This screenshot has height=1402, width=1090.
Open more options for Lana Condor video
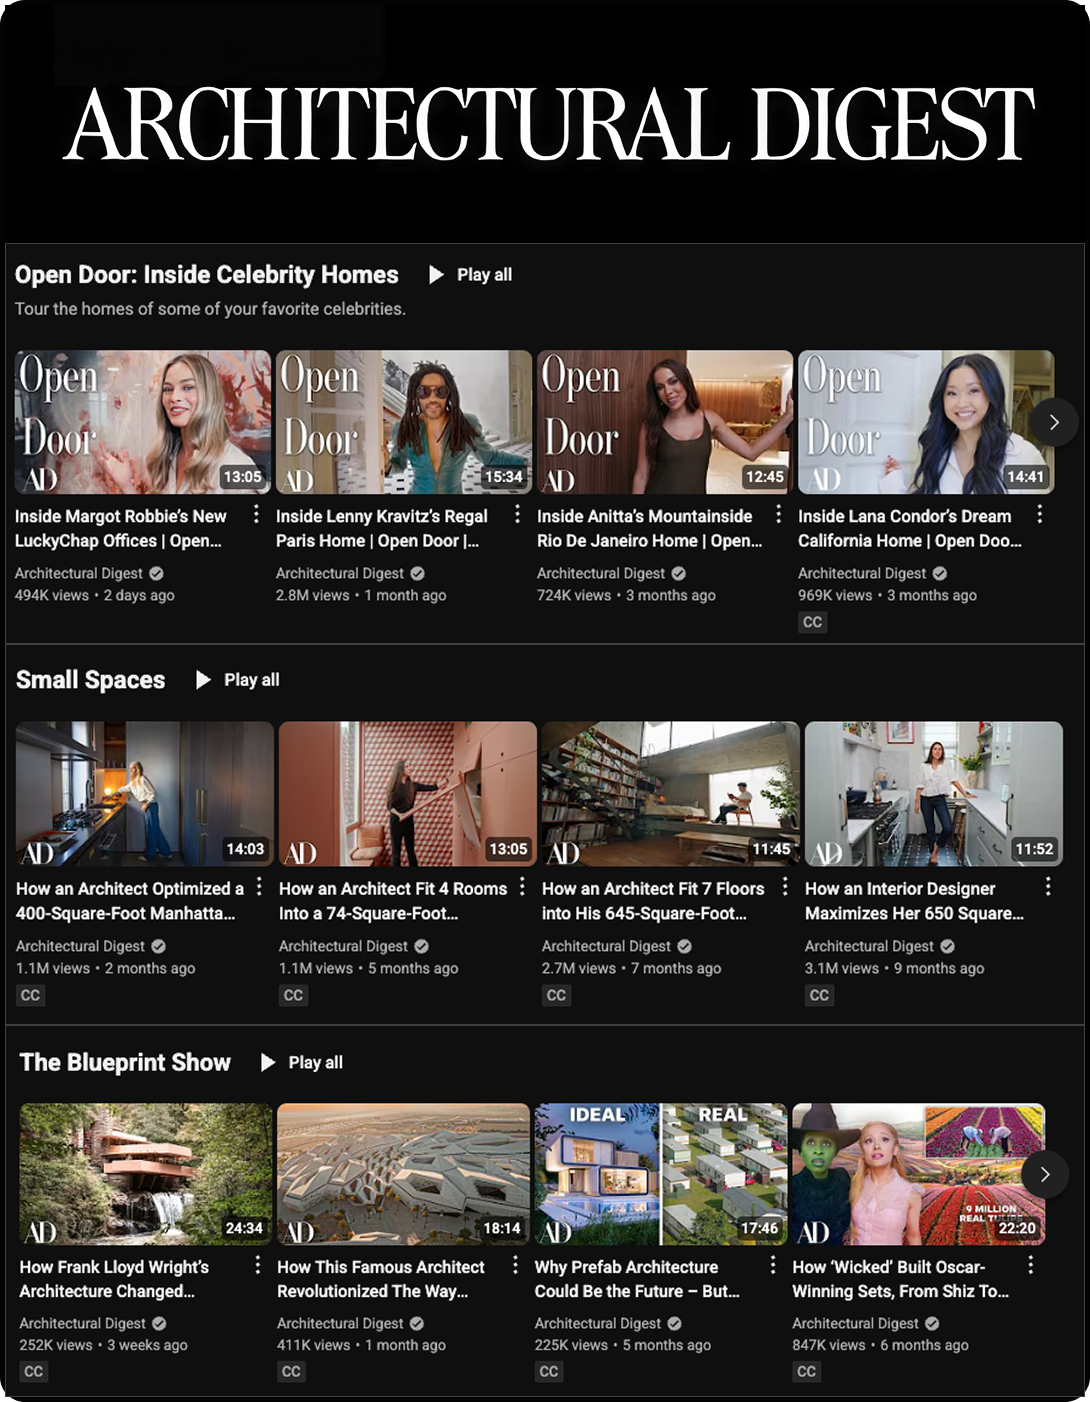click(1040, 514)
